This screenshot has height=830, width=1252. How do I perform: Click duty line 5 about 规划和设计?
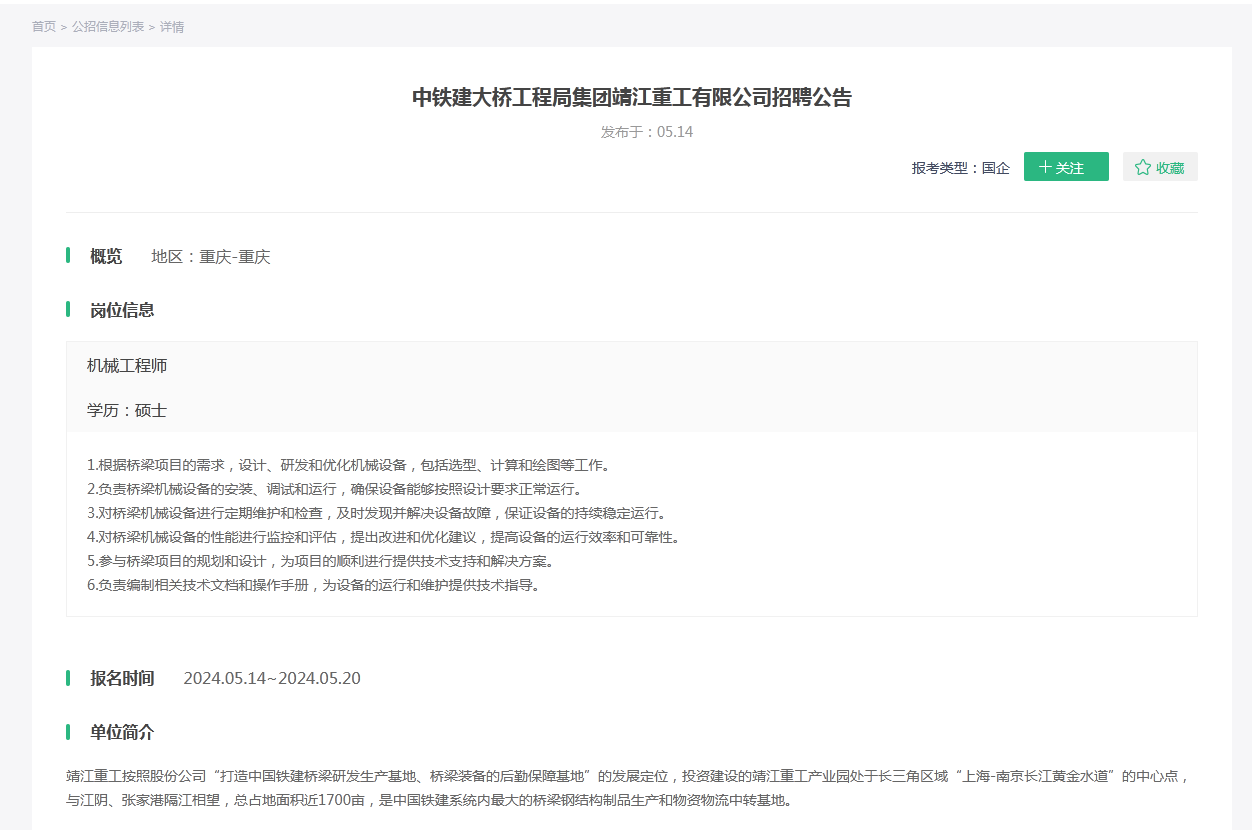tap(320, 561)
